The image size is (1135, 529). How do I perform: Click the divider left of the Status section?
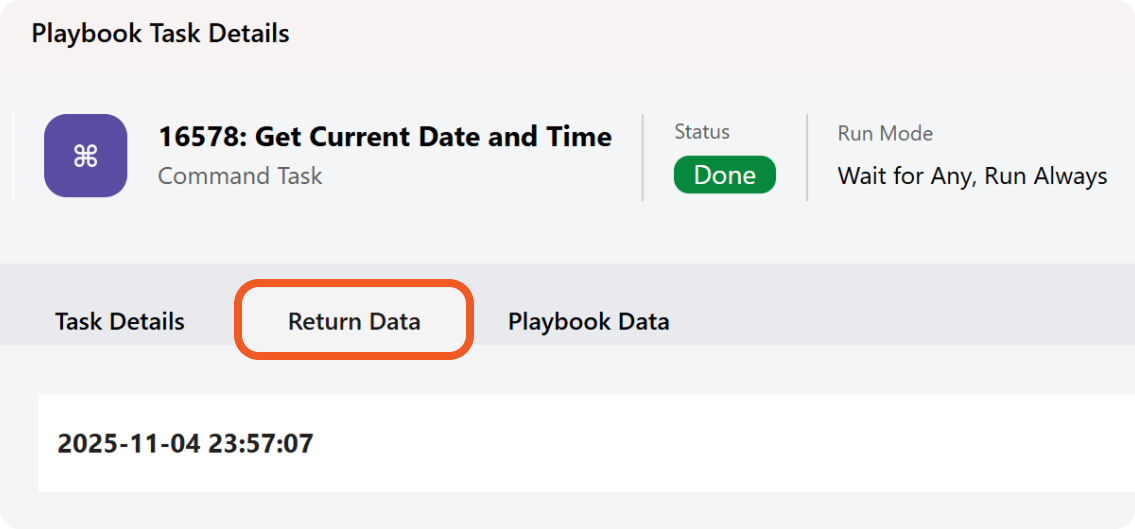(643, 157)
